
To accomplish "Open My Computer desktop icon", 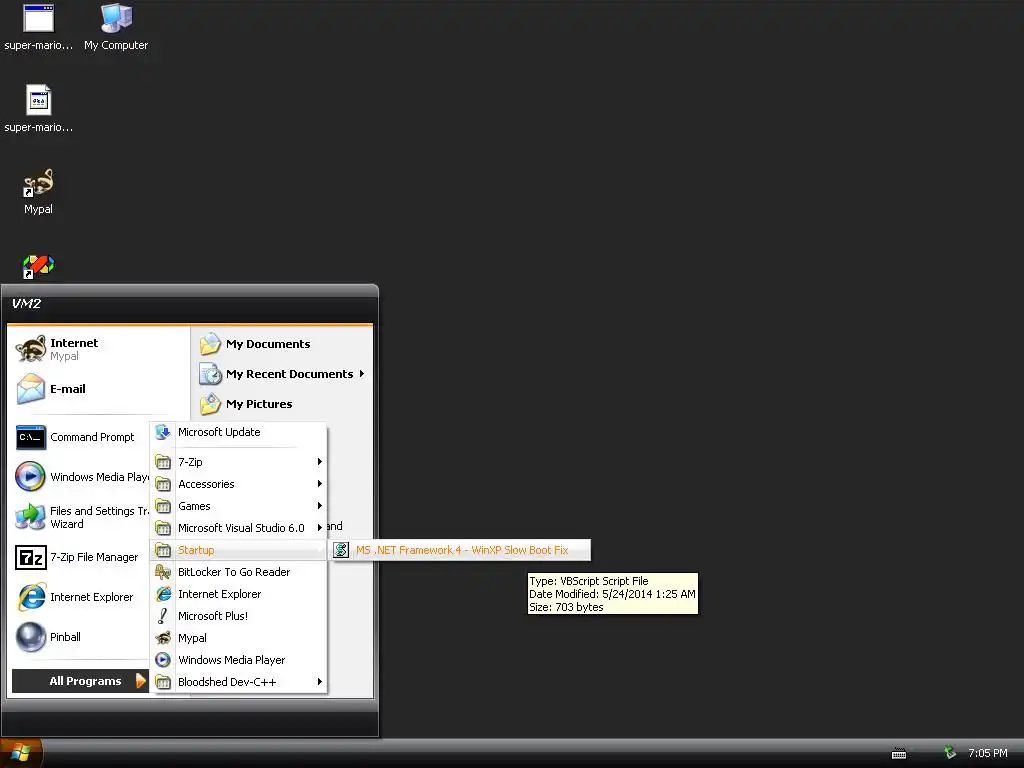I will point(116,27).
